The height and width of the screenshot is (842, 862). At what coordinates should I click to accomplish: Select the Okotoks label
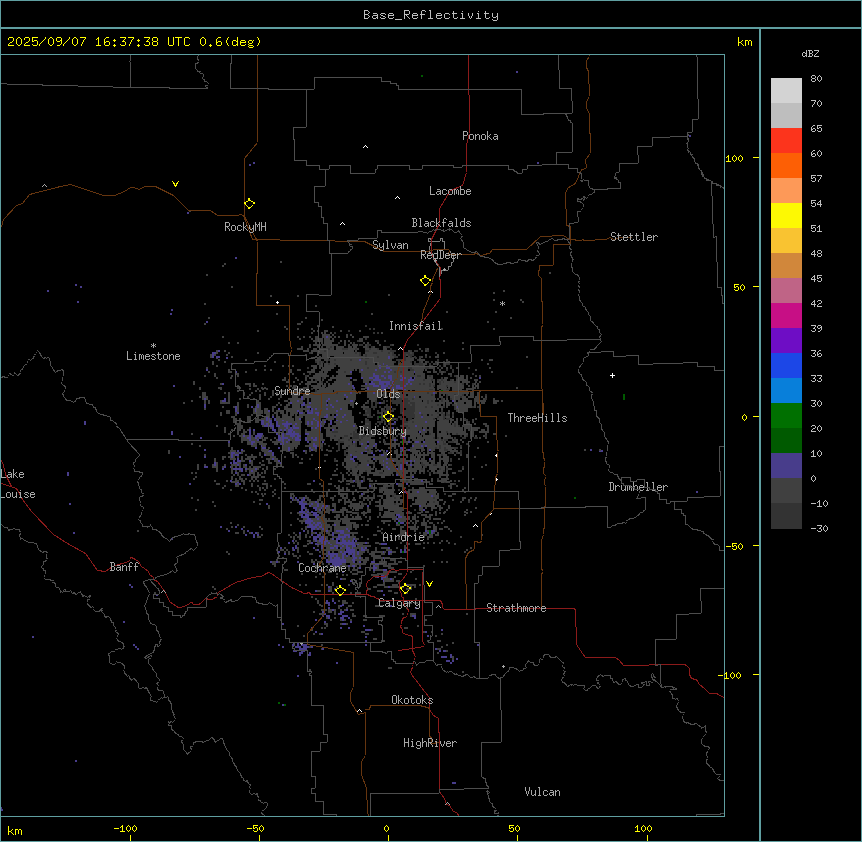[x=412, y=700]
